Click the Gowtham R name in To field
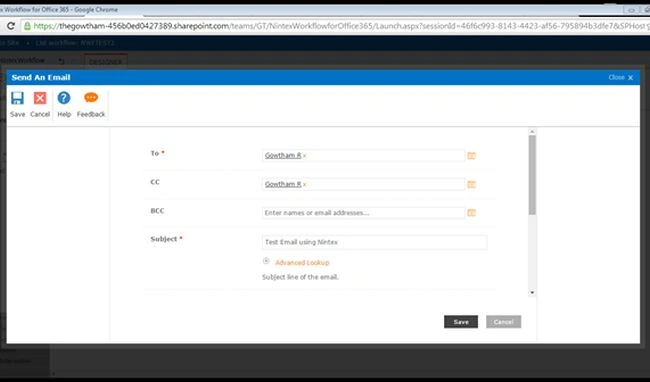Screen dimensions: 650x382 283,156
